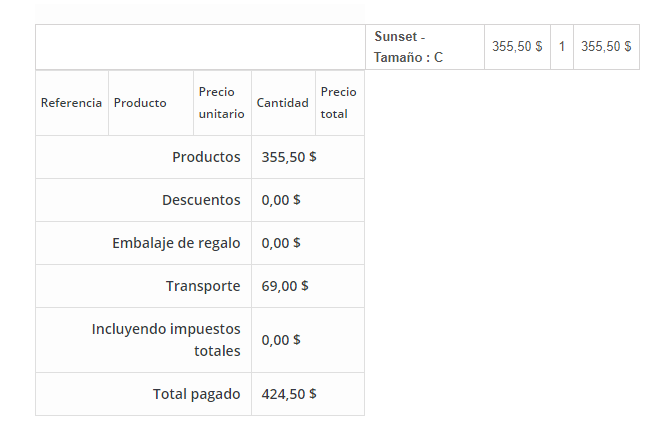Click the Sunset - Tamaño : C product cell
This screenshot has height=430, width=649.
click(408, 47)
